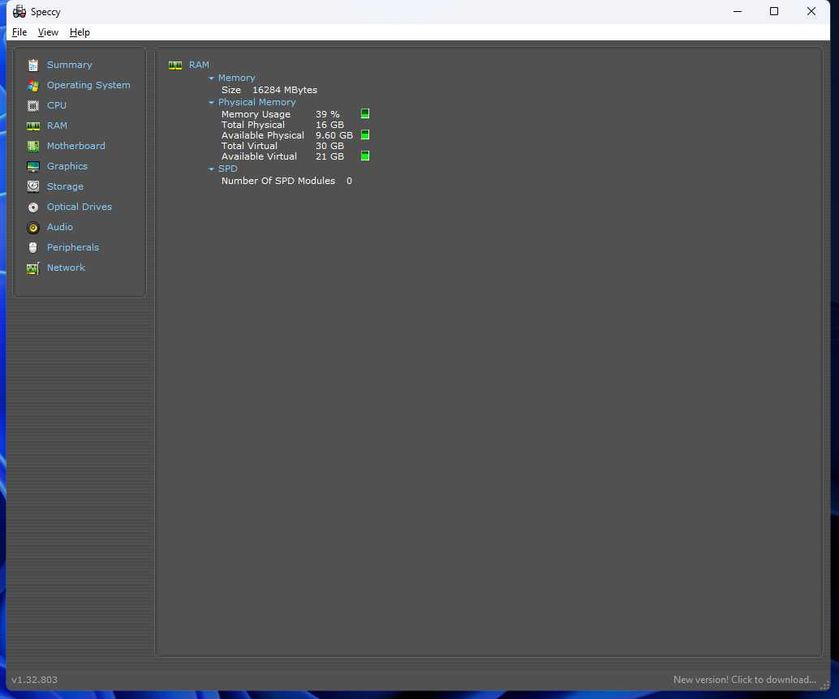Minimize the Speccy window
Viewport: 839px width, 699px height.
737,11
